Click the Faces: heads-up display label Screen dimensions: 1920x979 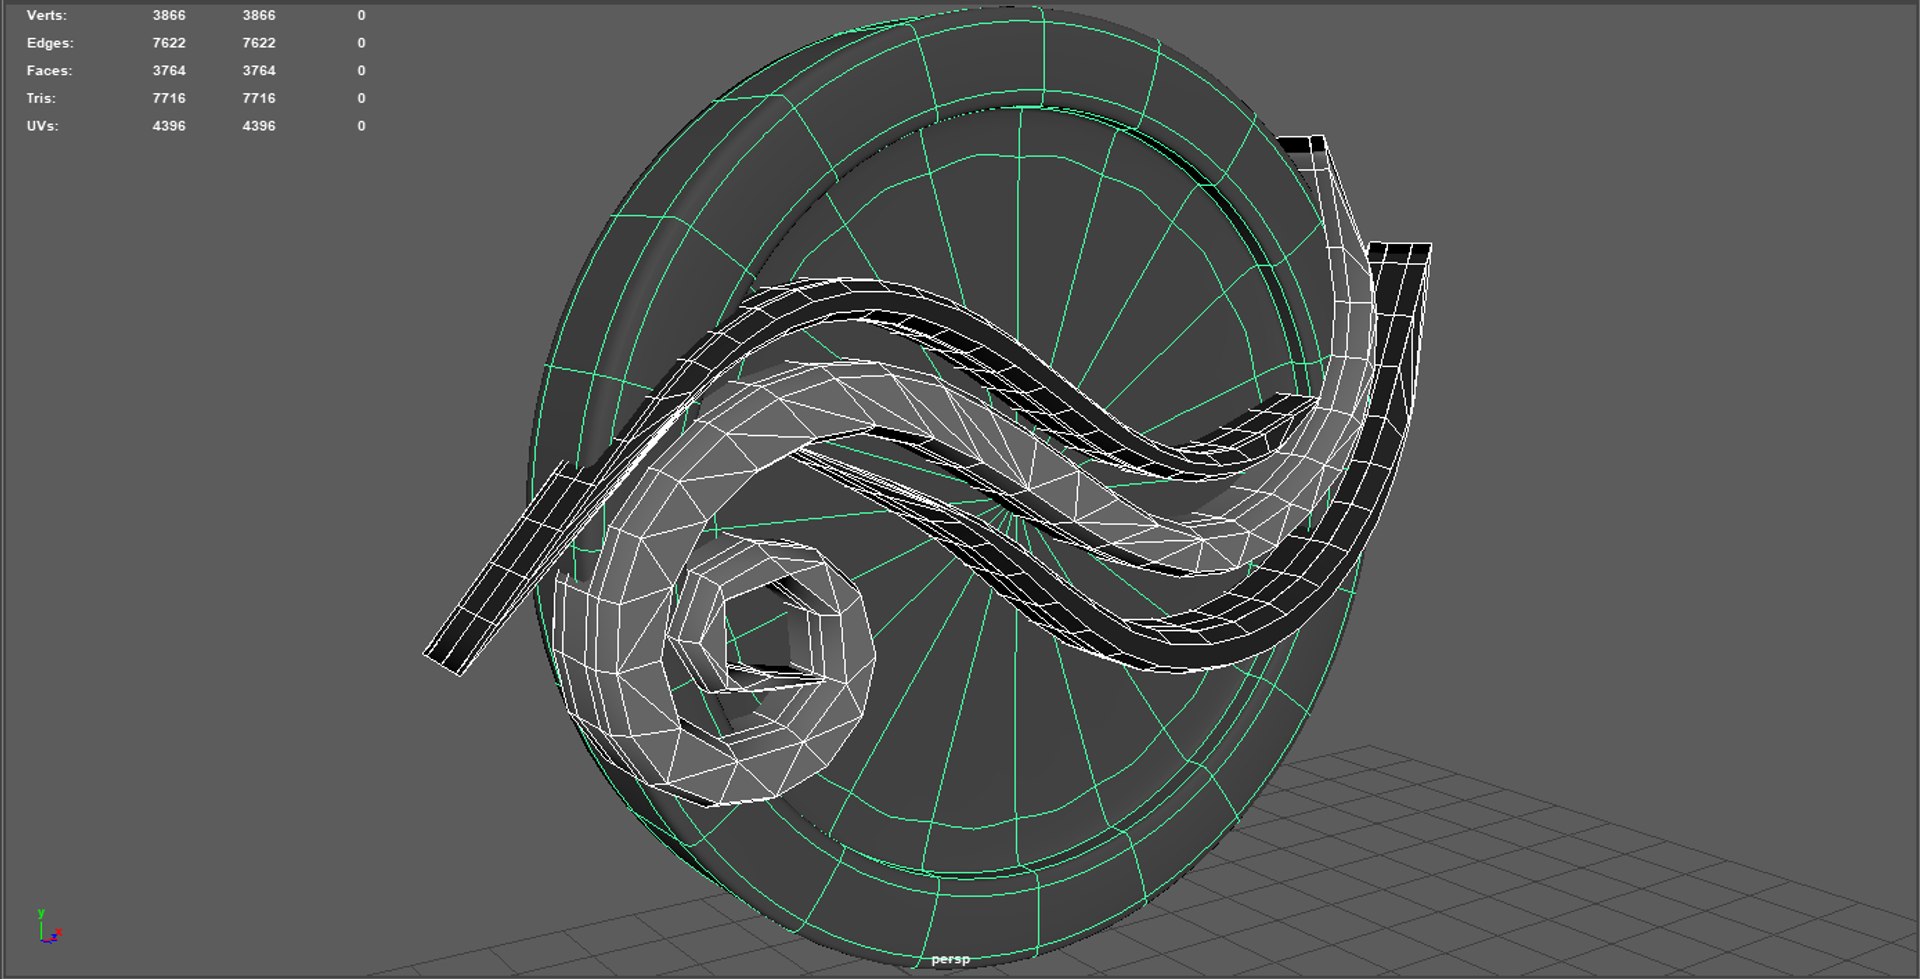pyautogui.click(x=49, y=71)
